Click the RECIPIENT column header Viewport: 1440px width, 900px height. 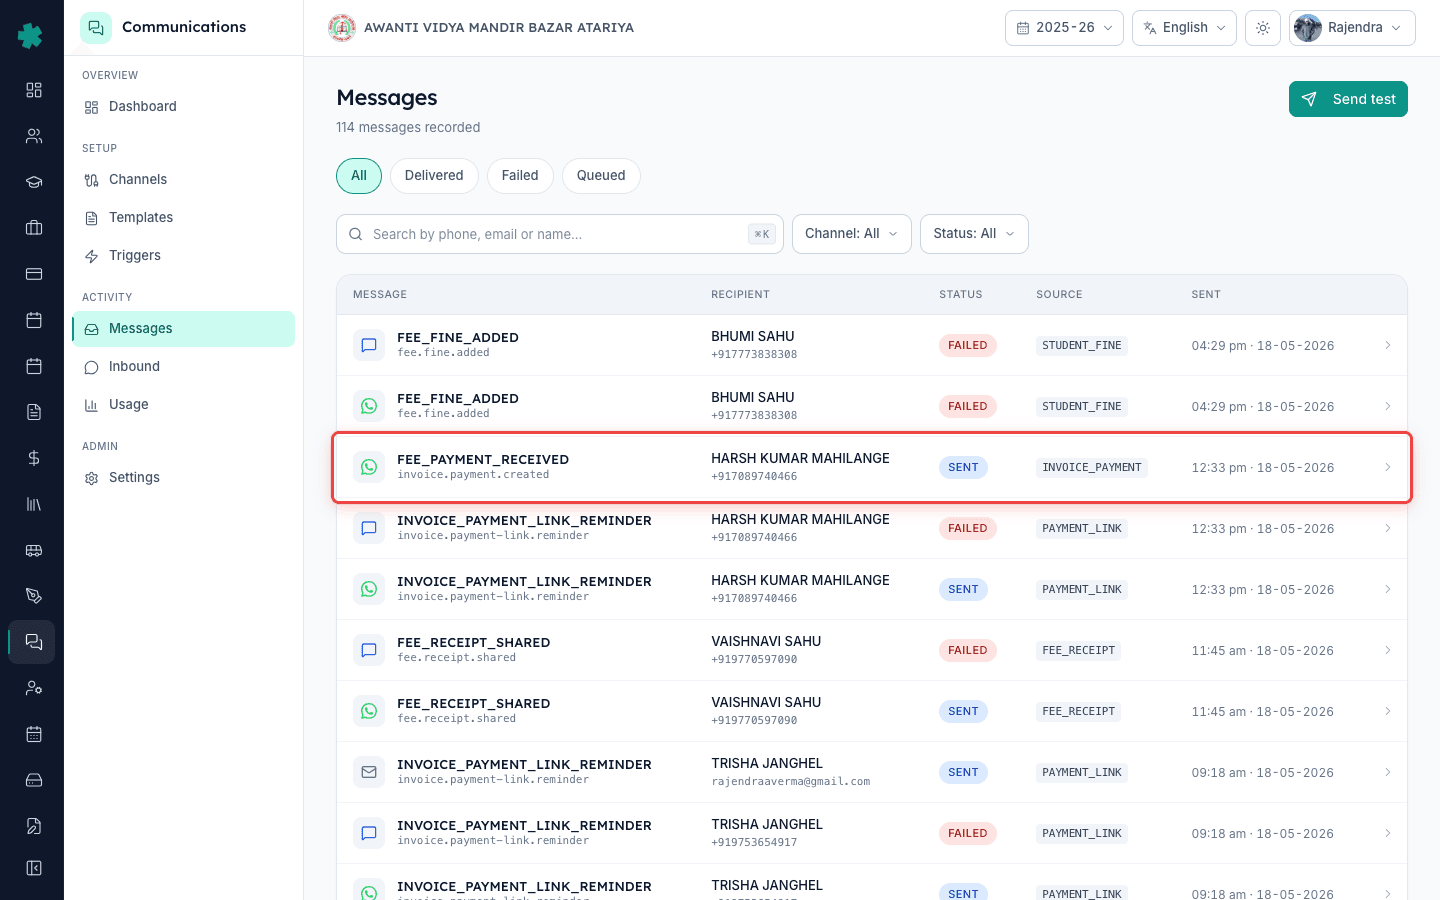[x=740, y=295]
